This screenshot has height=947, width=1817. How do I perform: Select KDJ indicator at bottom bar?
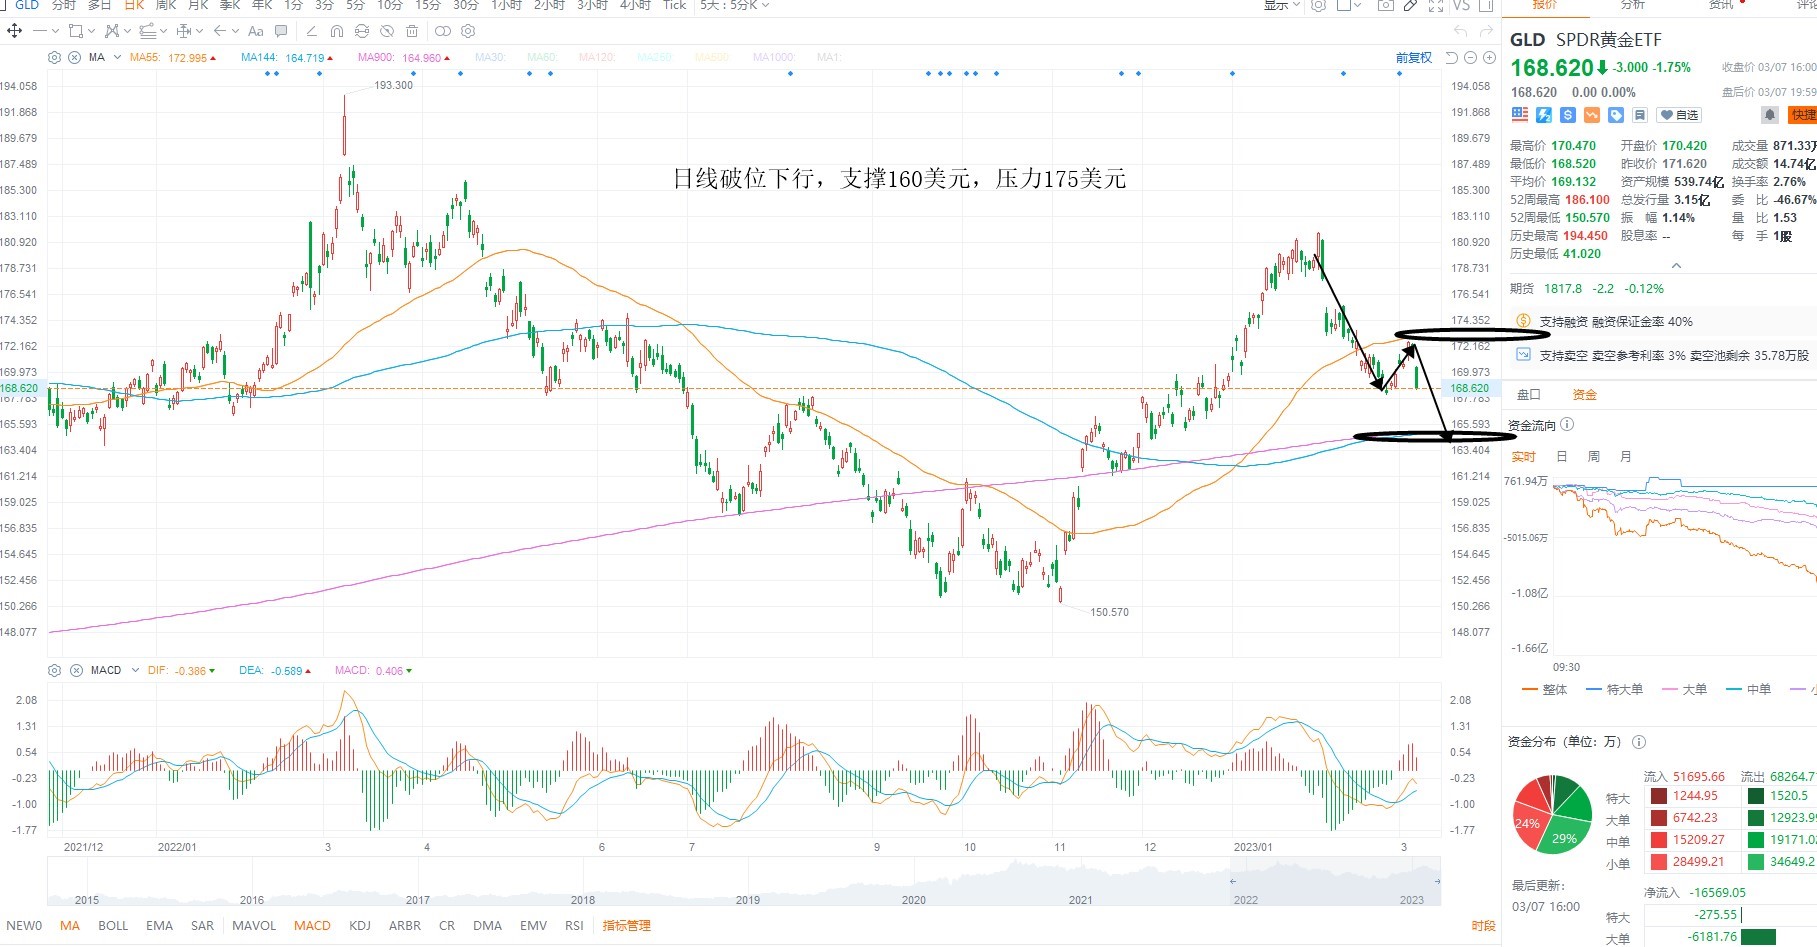360,925
